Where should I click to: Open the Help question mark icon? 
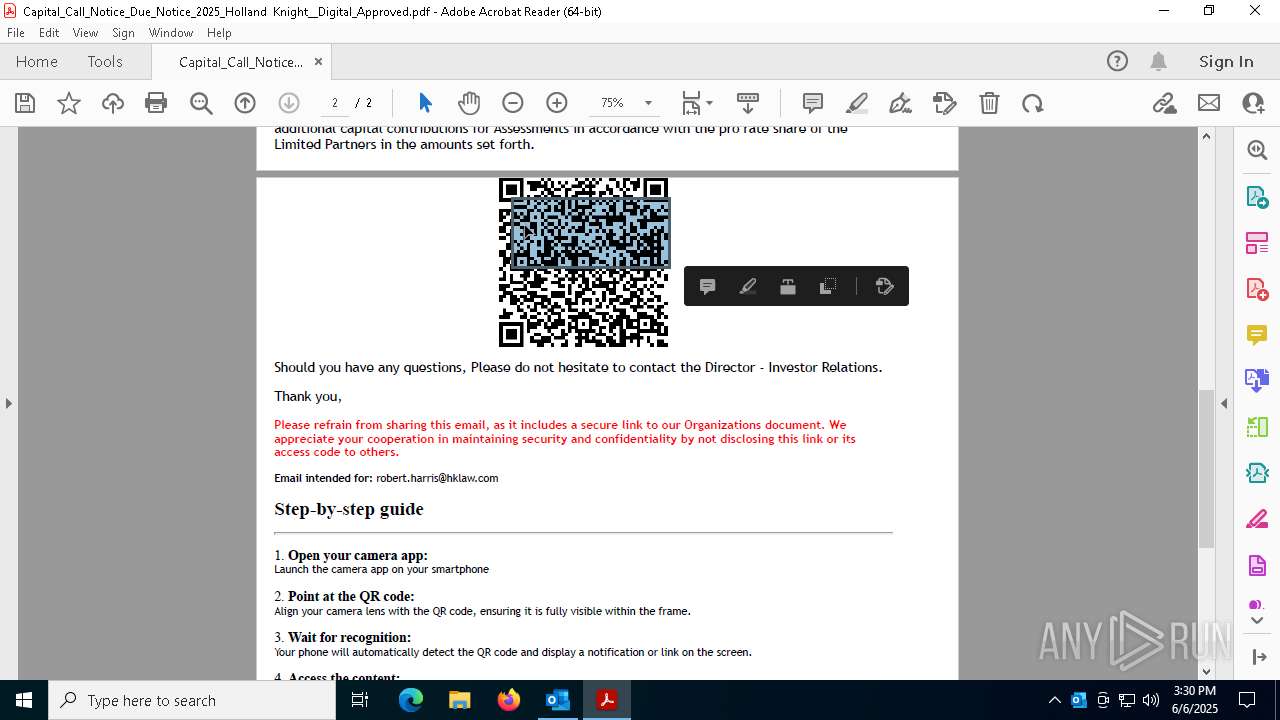point(1117,61)
